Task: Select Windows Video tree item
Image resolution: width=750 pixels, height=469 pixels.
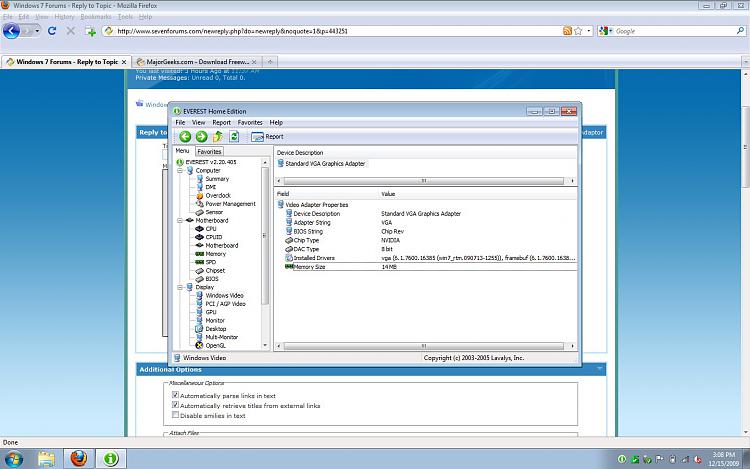Action: pyautogui.click(x=224, y=295)
